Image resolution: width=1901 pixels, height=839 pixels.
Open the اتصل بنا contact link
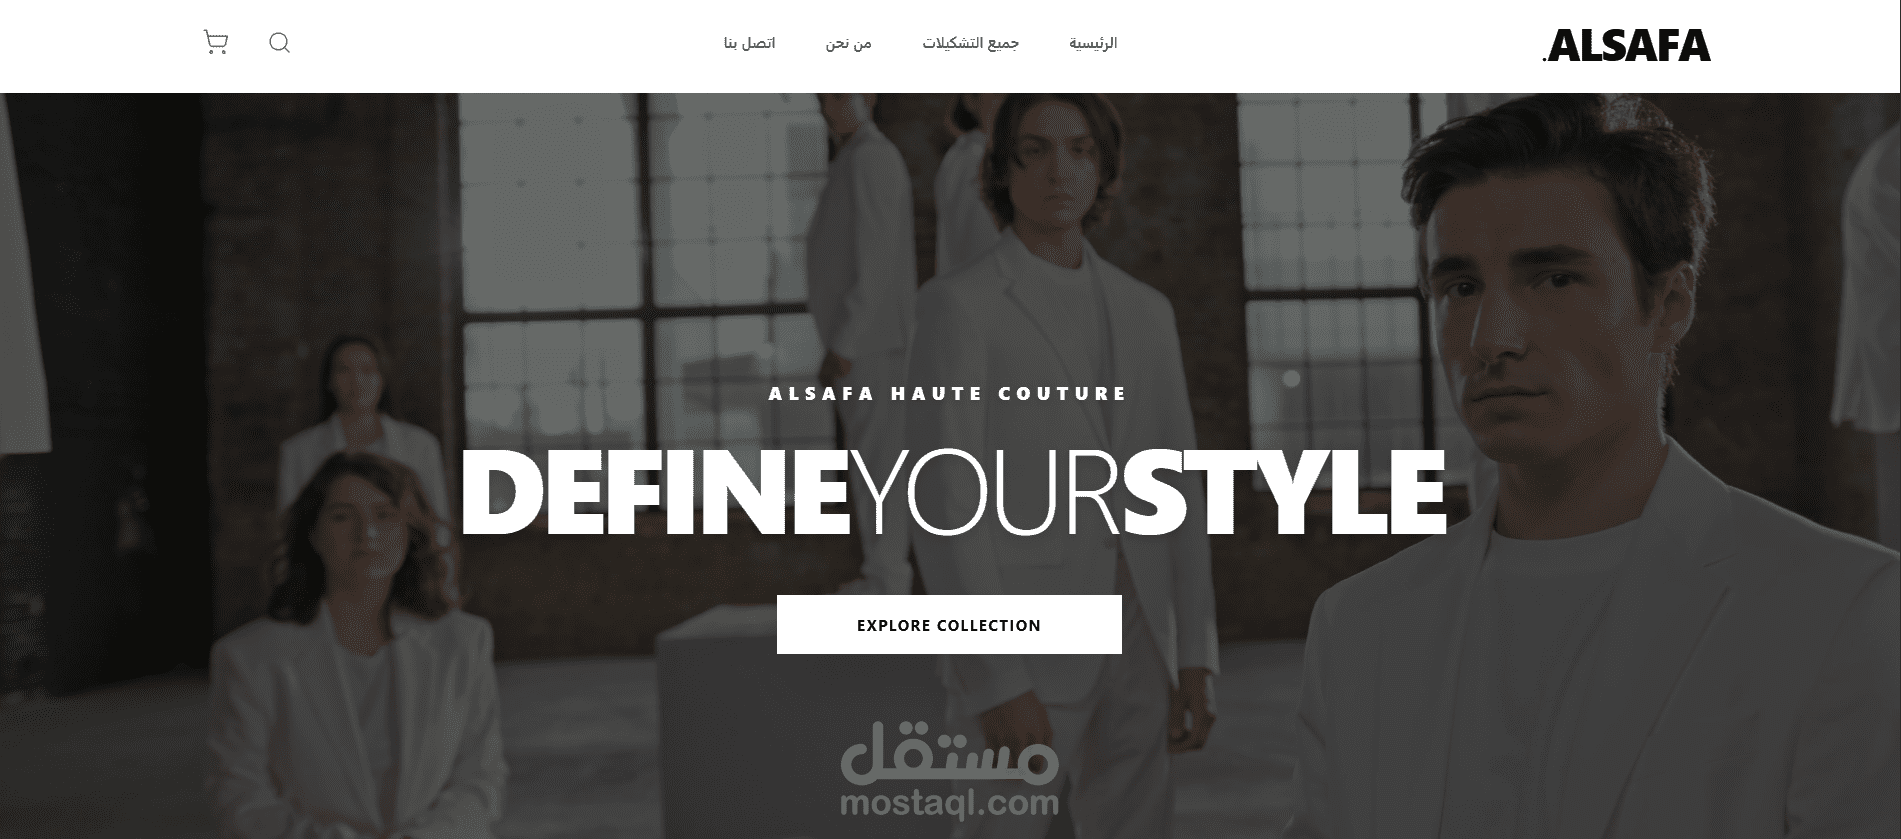pyautogui.click(x=750, y=43)
